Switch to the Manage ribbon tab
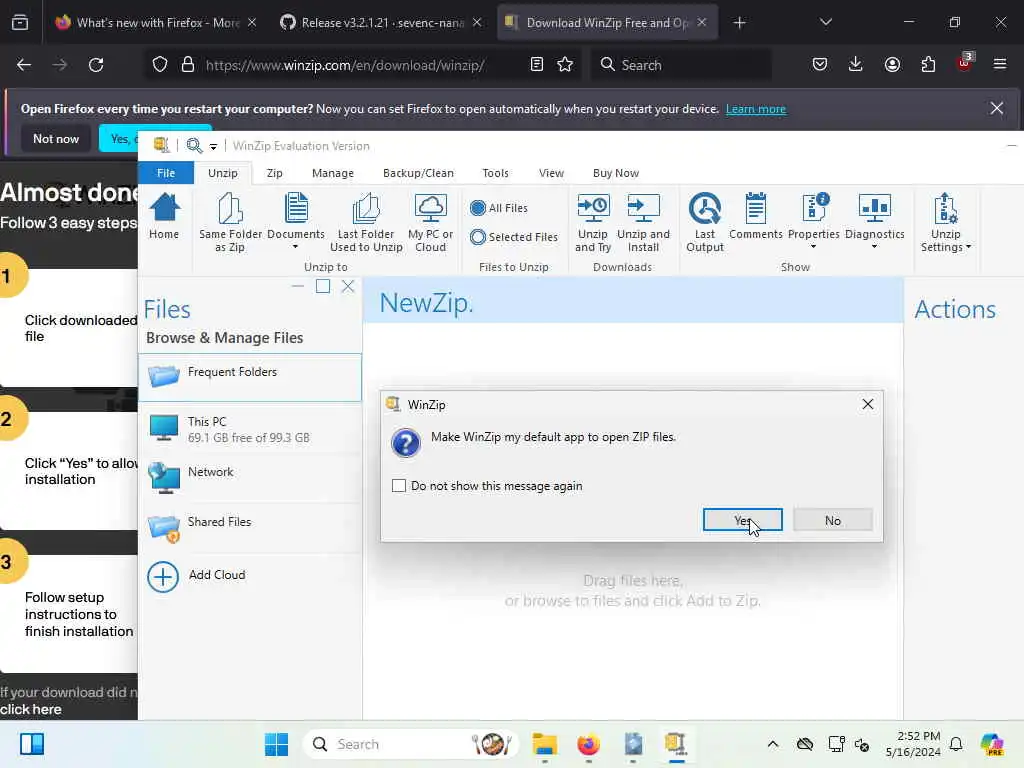Screen dimensions: 1024x768 pyautogui.click(x=332, y=173)
